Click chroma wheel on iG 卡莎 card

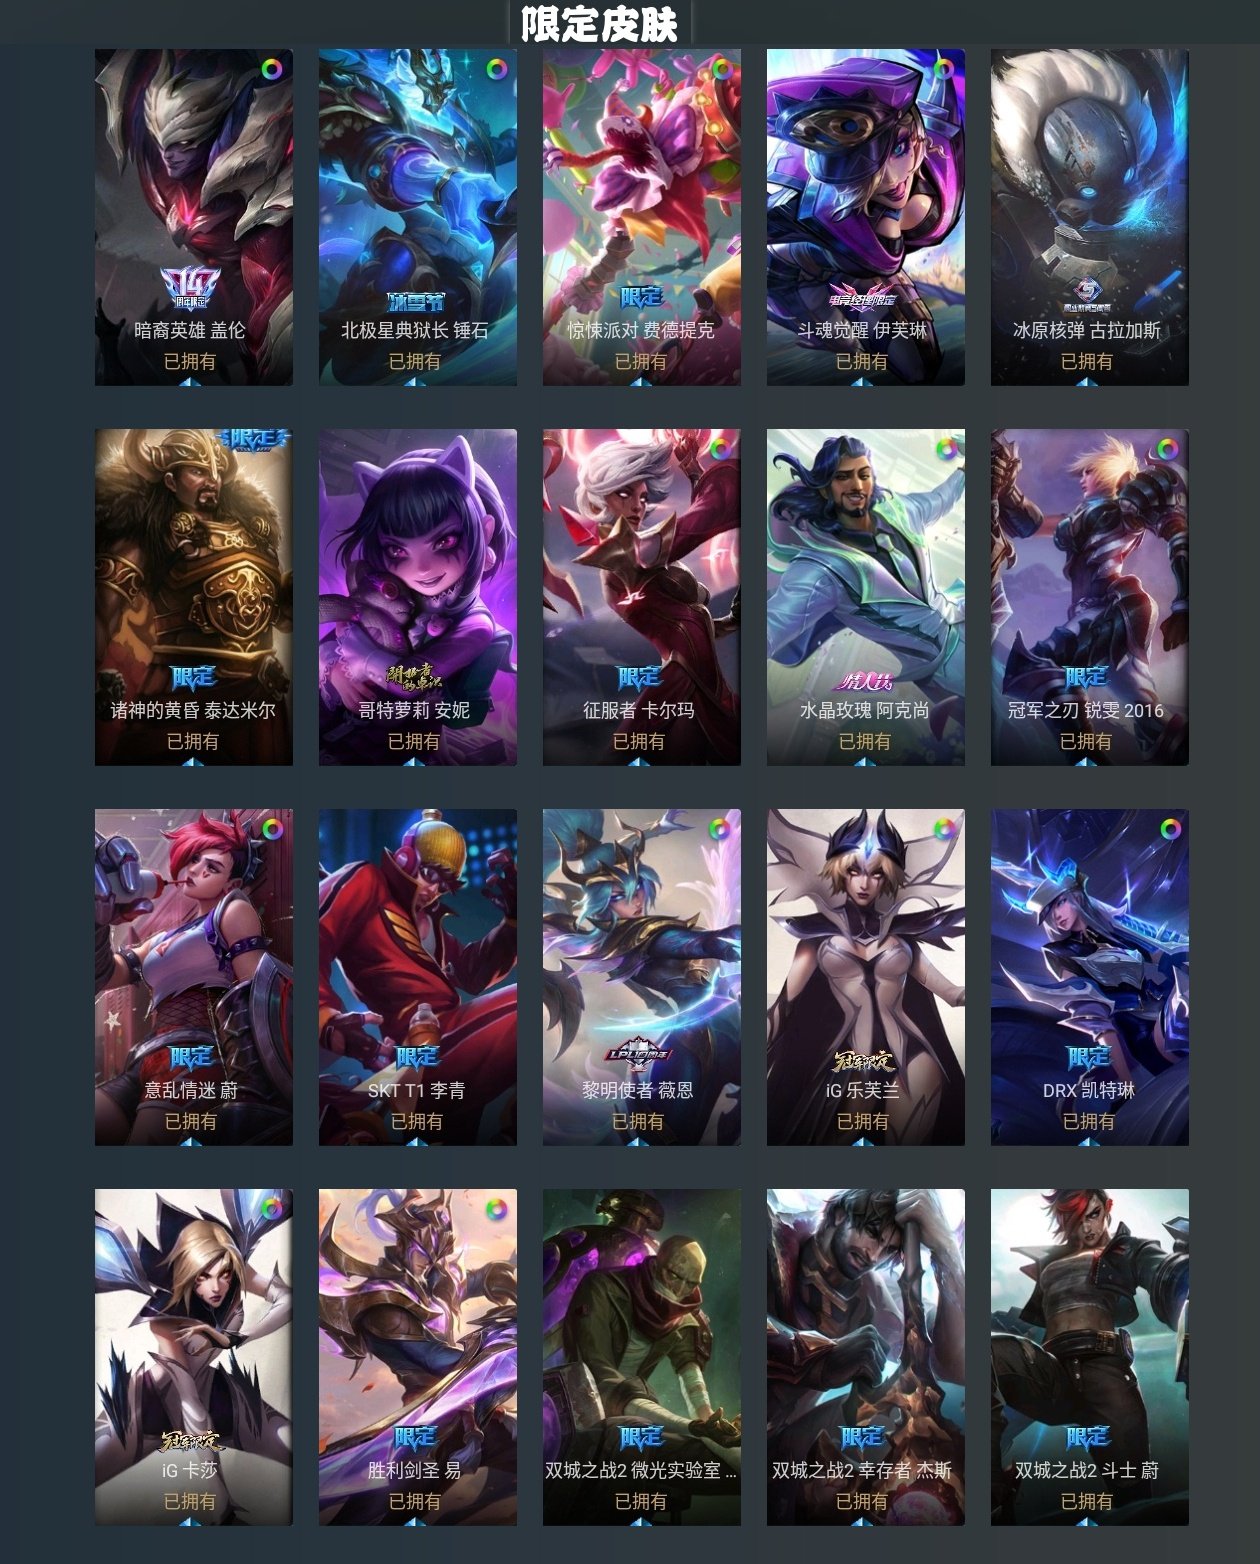(272, 1208)
